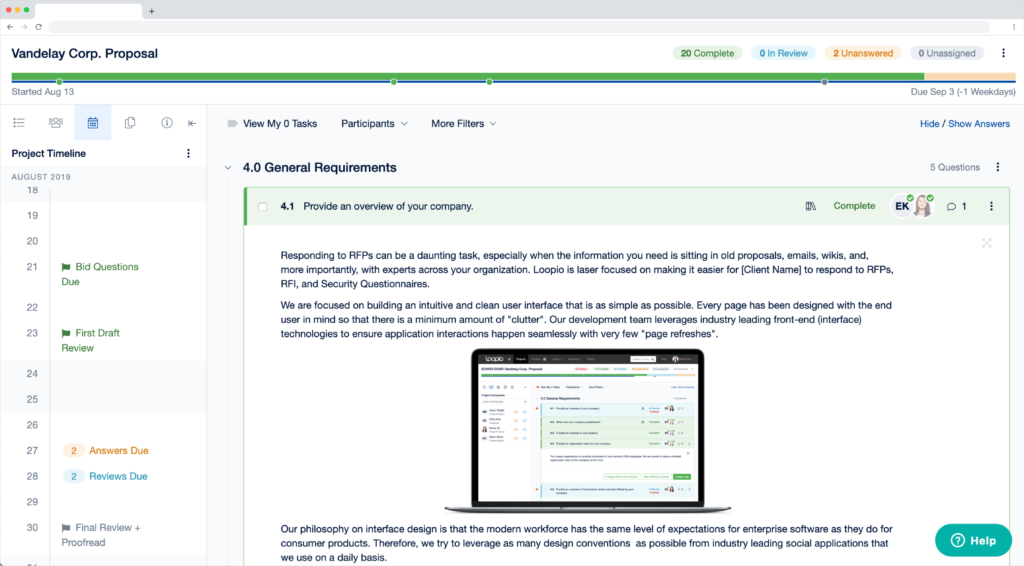Click Vandelay Corp. Proposal title
The height and width of the screenshot is (566, 1024).
click(x=84, y=54)
